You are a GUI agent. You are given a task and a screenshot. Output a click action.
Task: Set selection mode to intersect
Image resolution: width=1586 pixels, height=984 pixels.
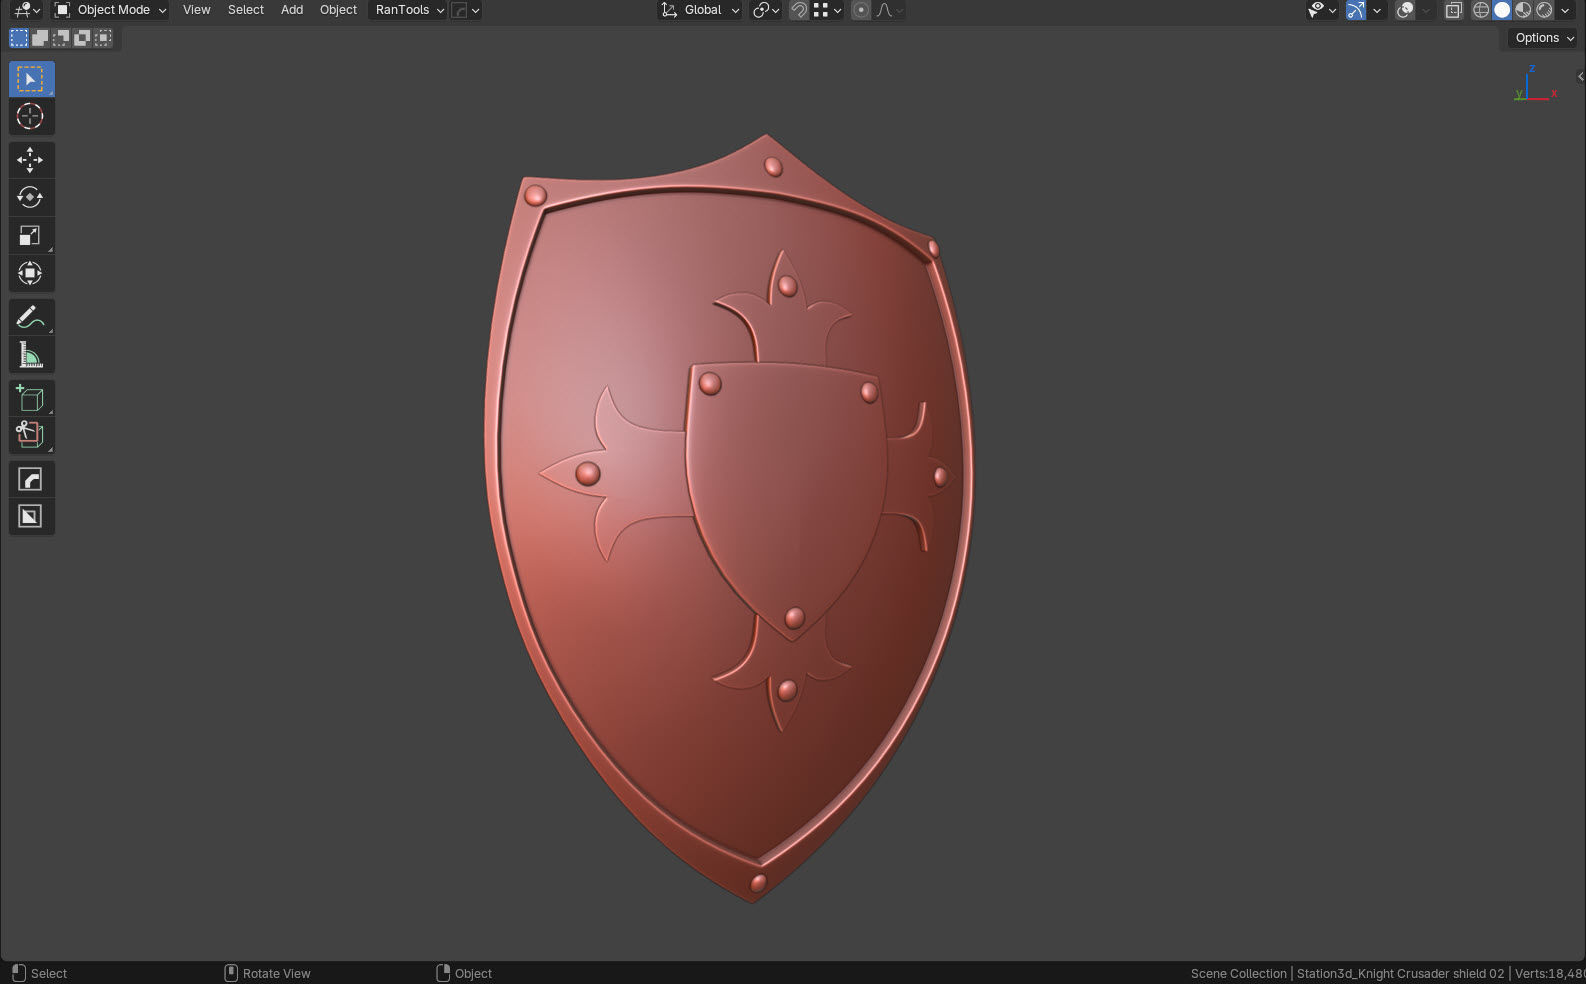(103, 38)
